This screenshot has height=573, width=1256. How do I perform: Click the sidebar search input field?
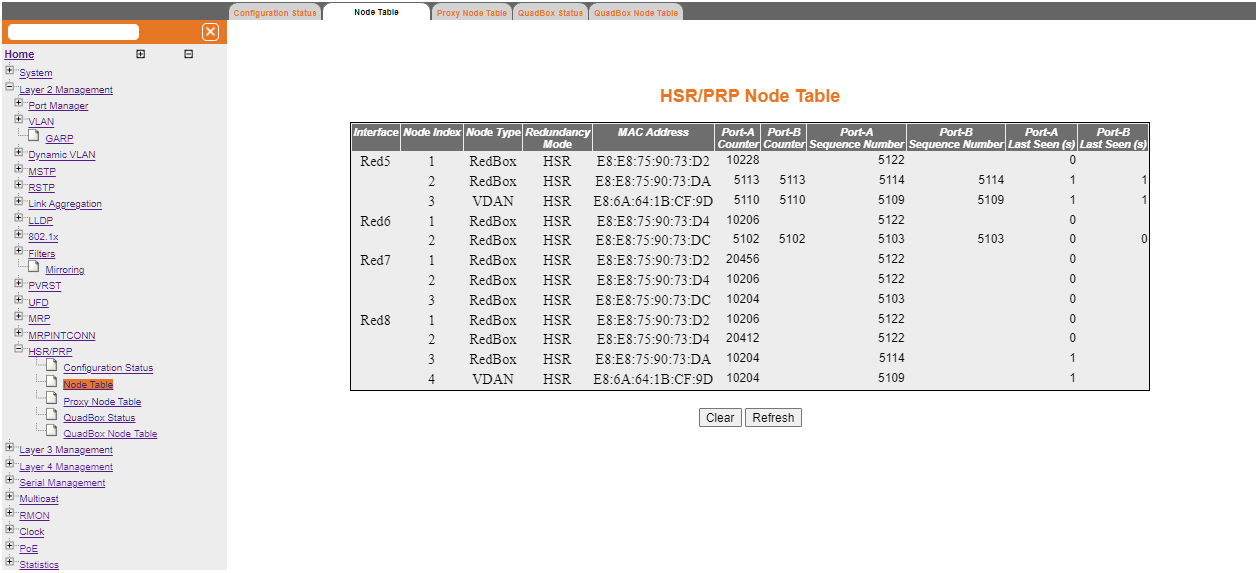pos(73,32)
